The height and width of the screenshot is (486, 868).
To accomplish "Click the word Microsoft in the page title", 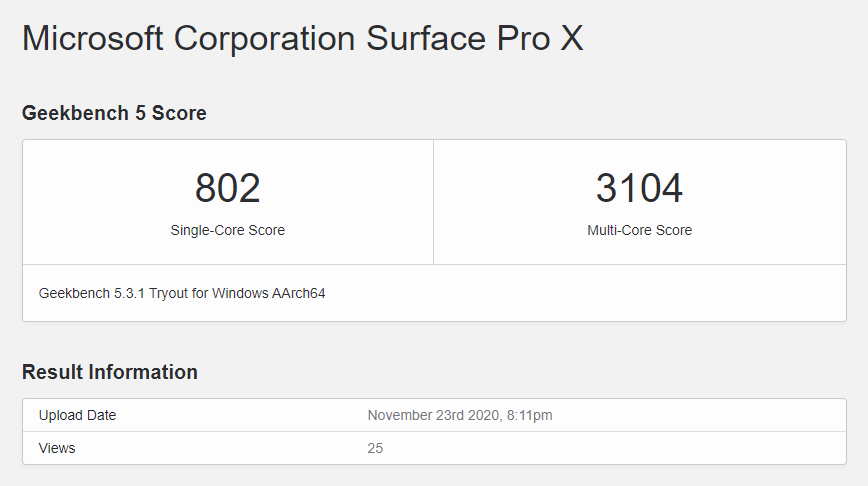I will point(92,39).
